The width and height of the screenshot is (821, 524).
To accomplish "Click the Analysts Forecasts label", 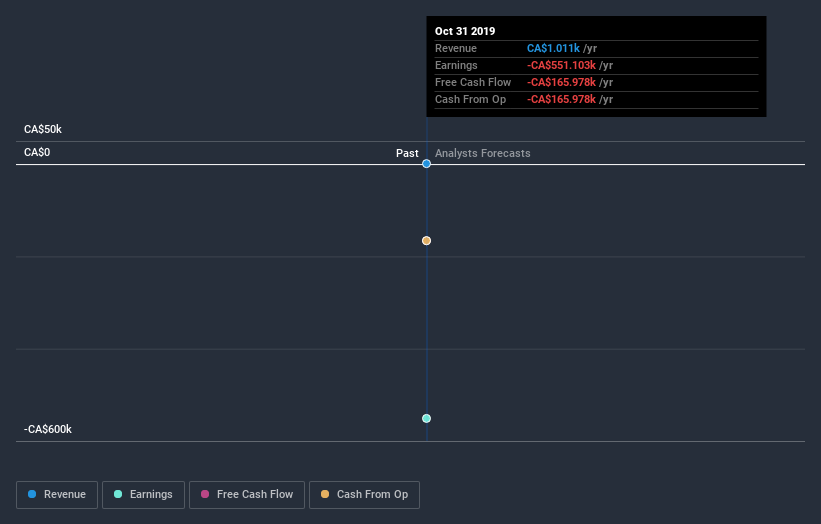I will [482, 153].
